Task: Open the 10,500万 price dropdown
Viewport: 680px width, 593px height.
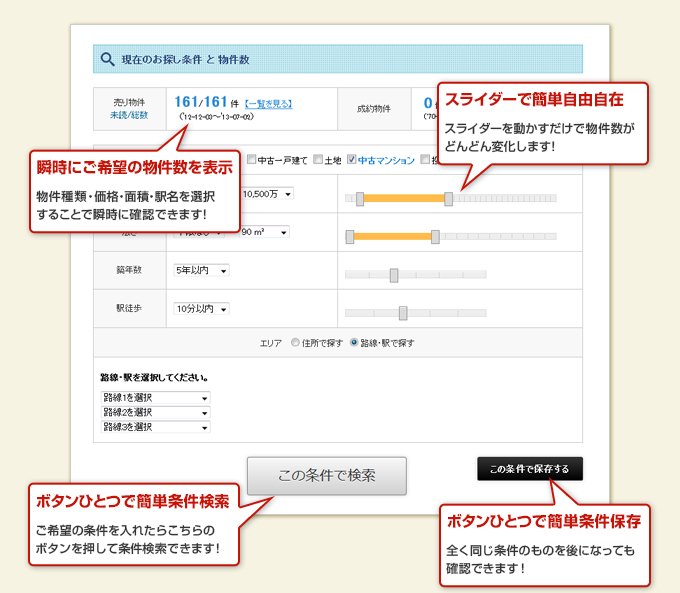Action: coord(267,194)
